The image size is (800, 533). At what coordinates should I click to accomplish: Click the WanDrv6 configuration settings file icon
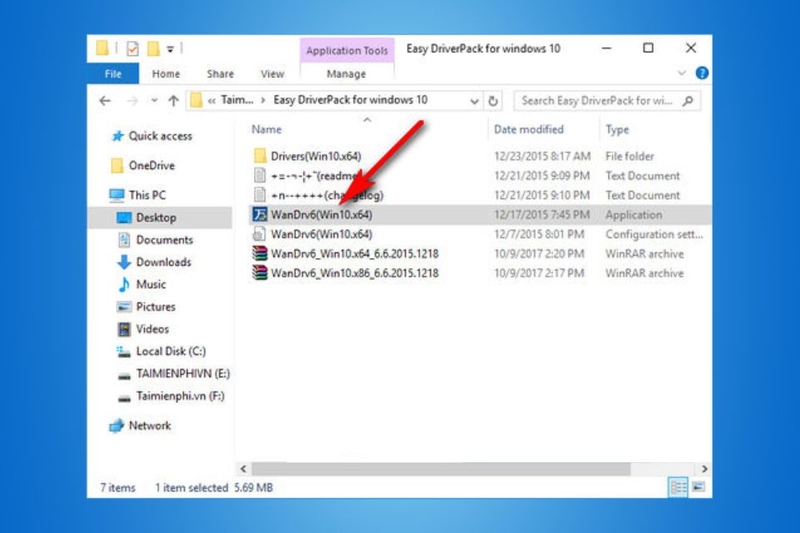(260, 234)
